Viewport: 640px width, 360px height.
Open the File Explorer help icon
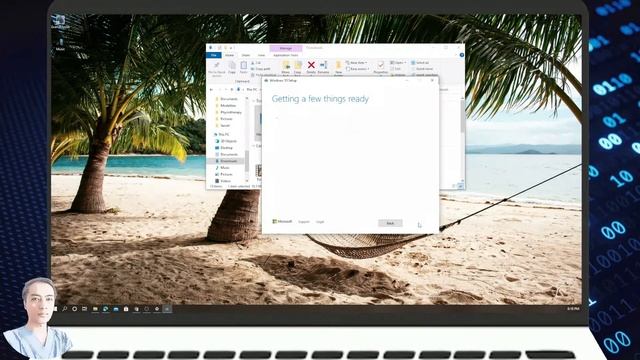461,55
